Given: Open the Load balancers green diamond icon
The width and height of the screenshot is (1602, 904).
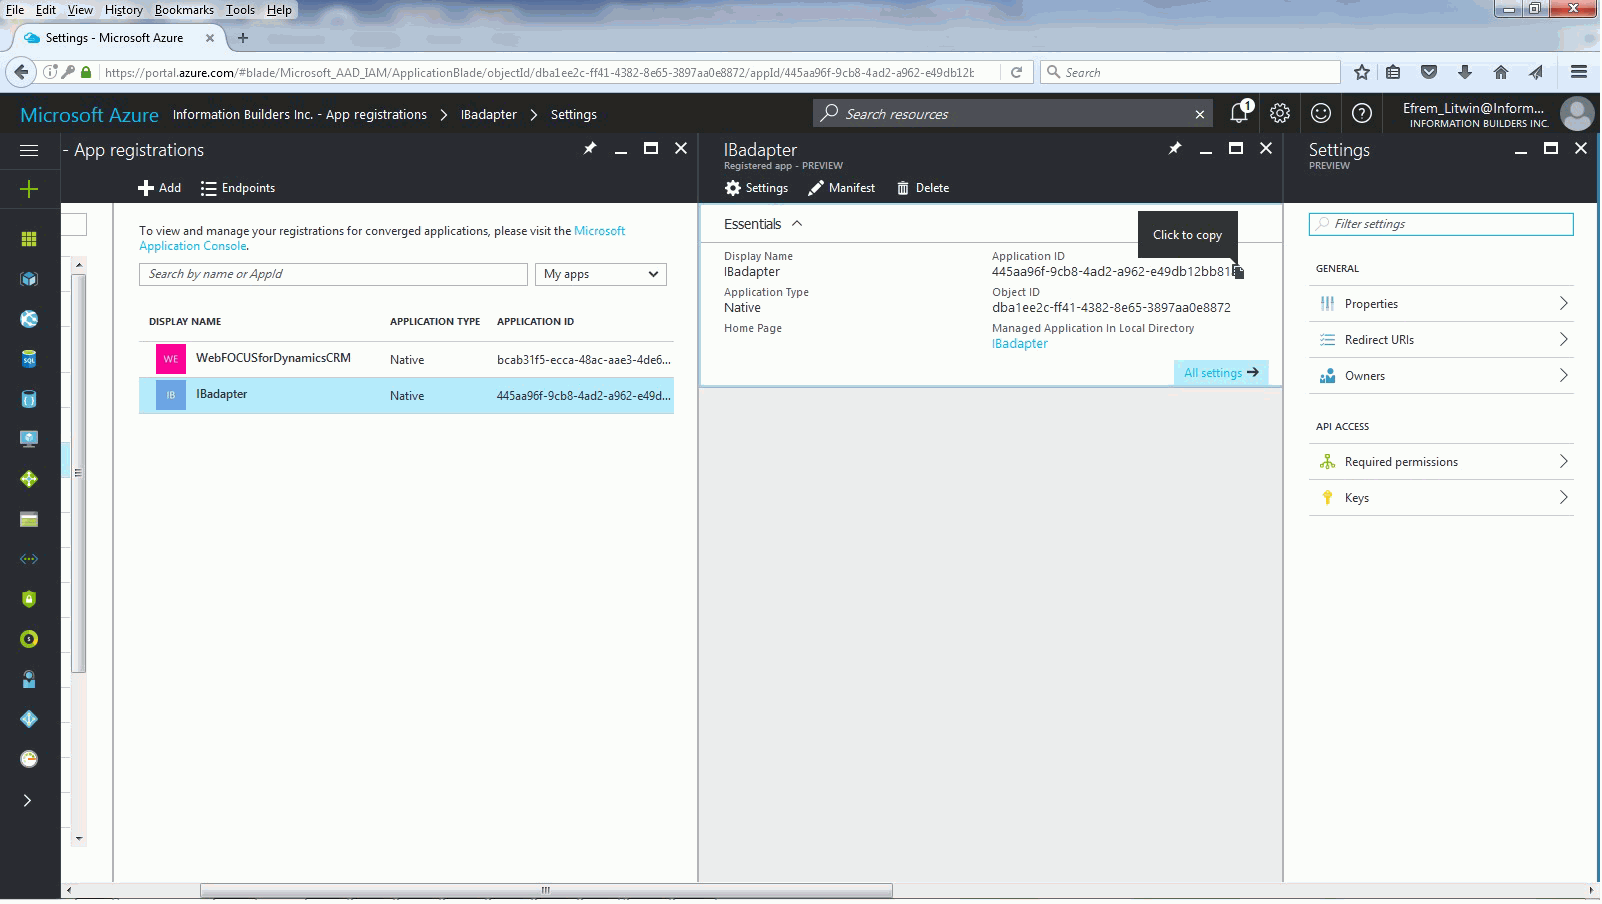Looking at the screenshot, I should [29, 479].
